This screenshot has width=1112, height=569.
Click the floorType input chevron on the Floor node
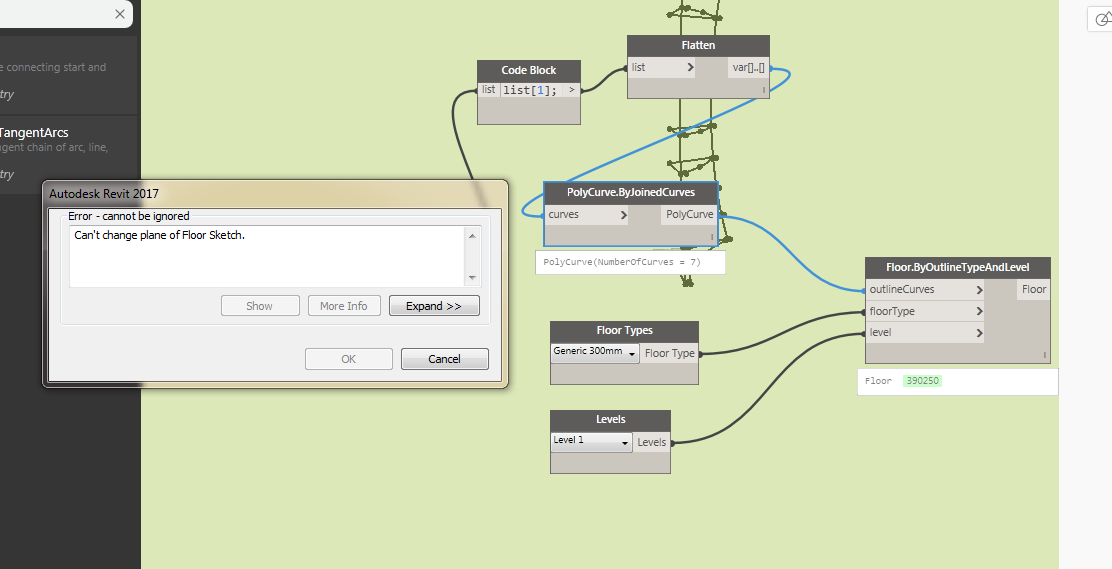(979, 311)
